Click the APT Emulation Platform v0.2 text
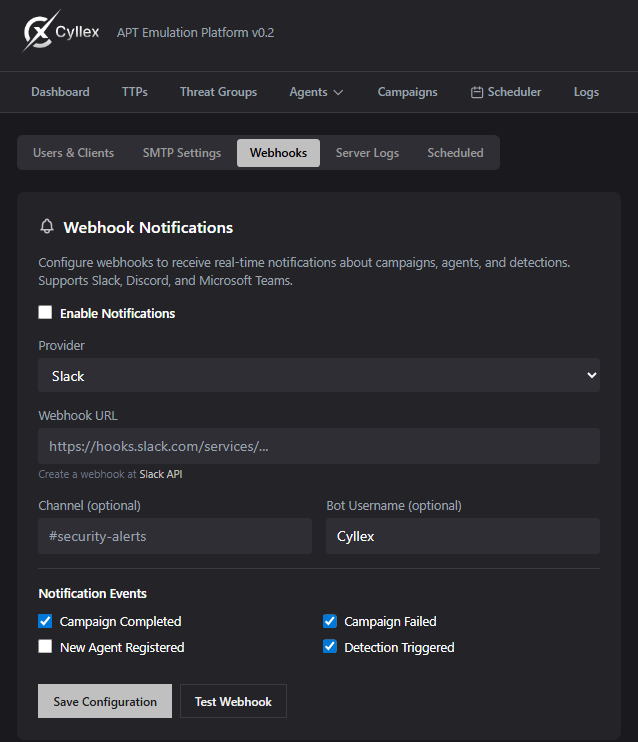 pyautogui.click(x=195, y=33)
